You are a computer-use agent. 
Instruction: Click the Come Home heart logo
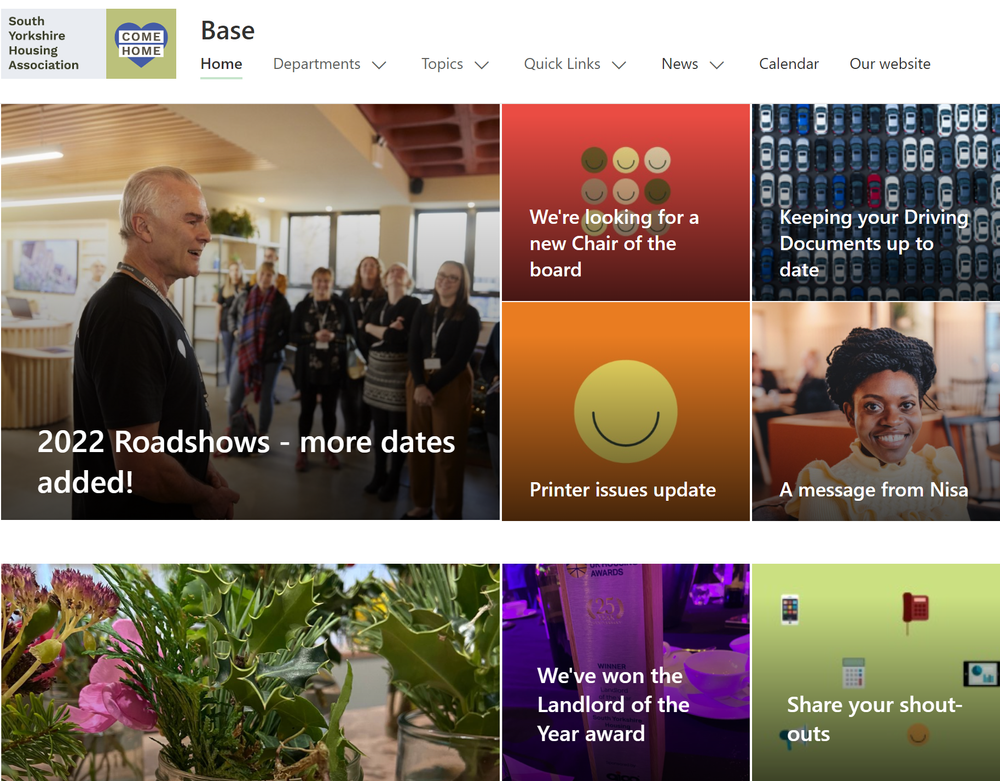141,44
